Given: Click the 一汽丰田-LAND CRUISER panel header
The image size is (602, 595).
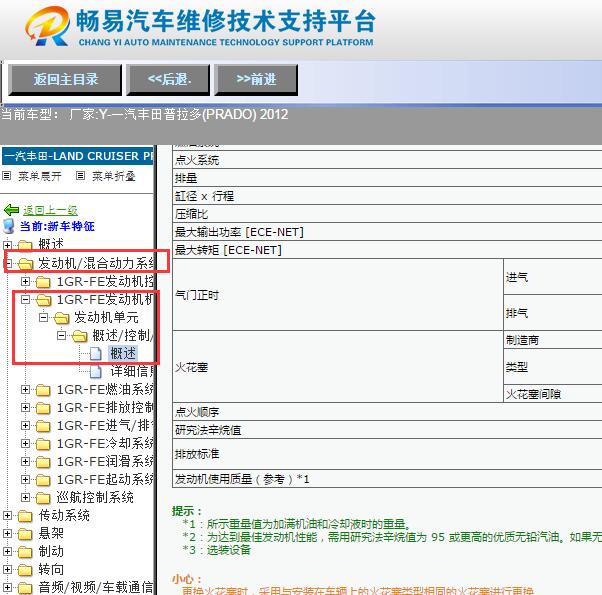Looking at the screenshot, I should click(x=78, y=156).
